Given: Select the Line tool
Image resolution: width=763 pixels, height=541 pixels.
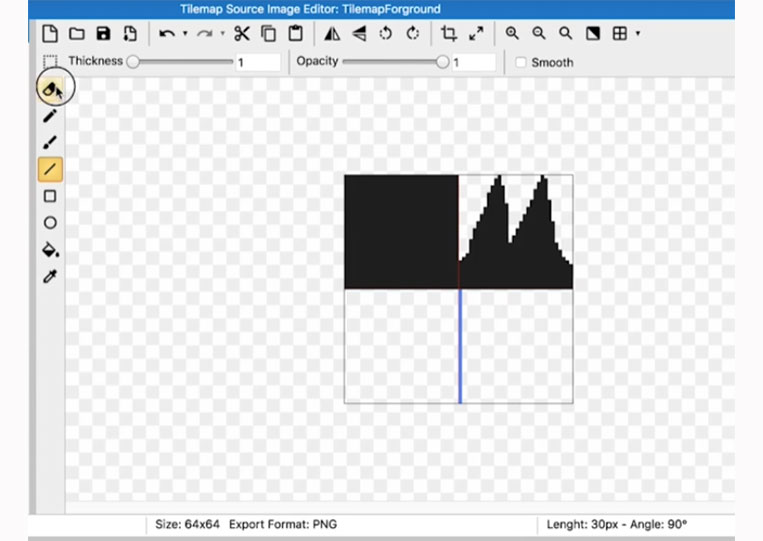Looking at the screenshot, I should tap(50, 169).
